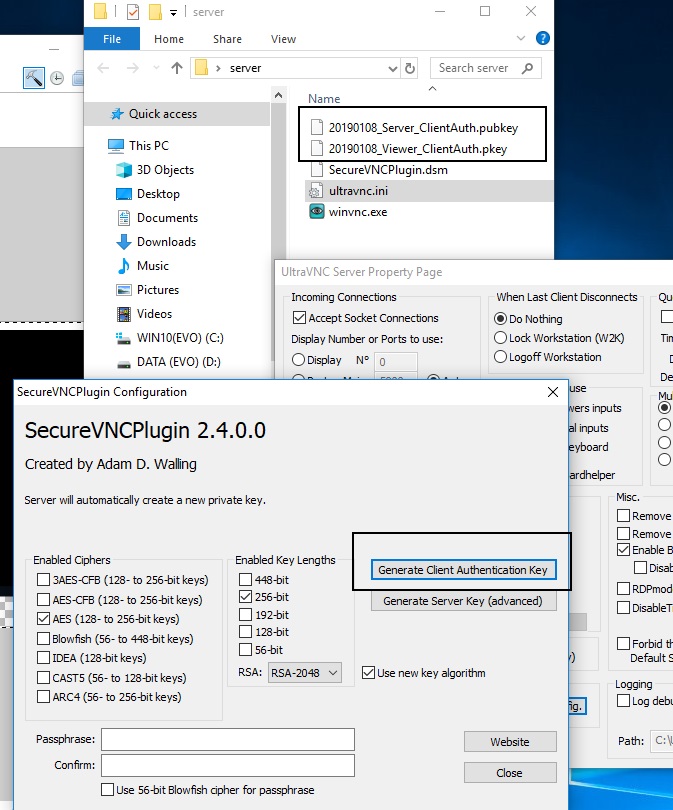Select the Display radio button
The width and height of the screenshot is (673, 810).
pos(298,360)
